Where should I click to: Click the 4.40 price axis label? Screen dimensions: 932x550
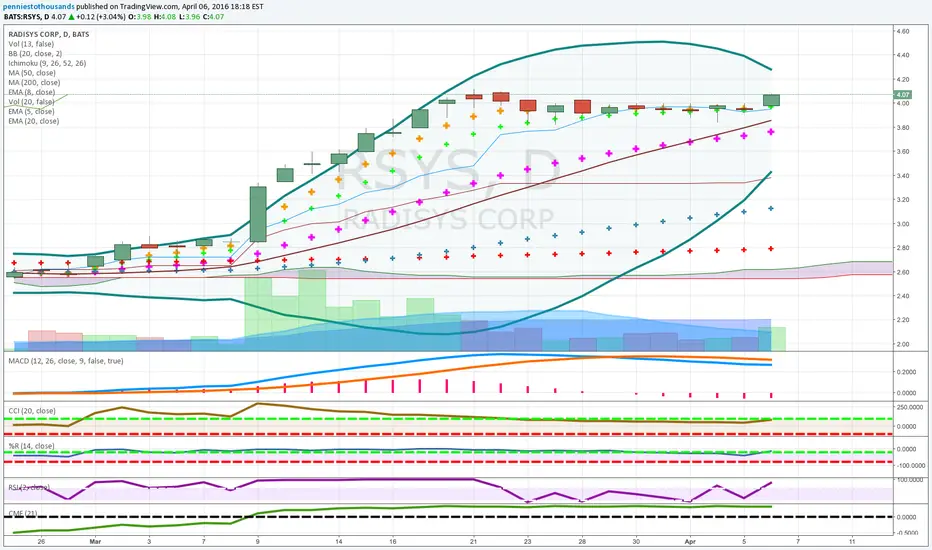coord(902,55)
